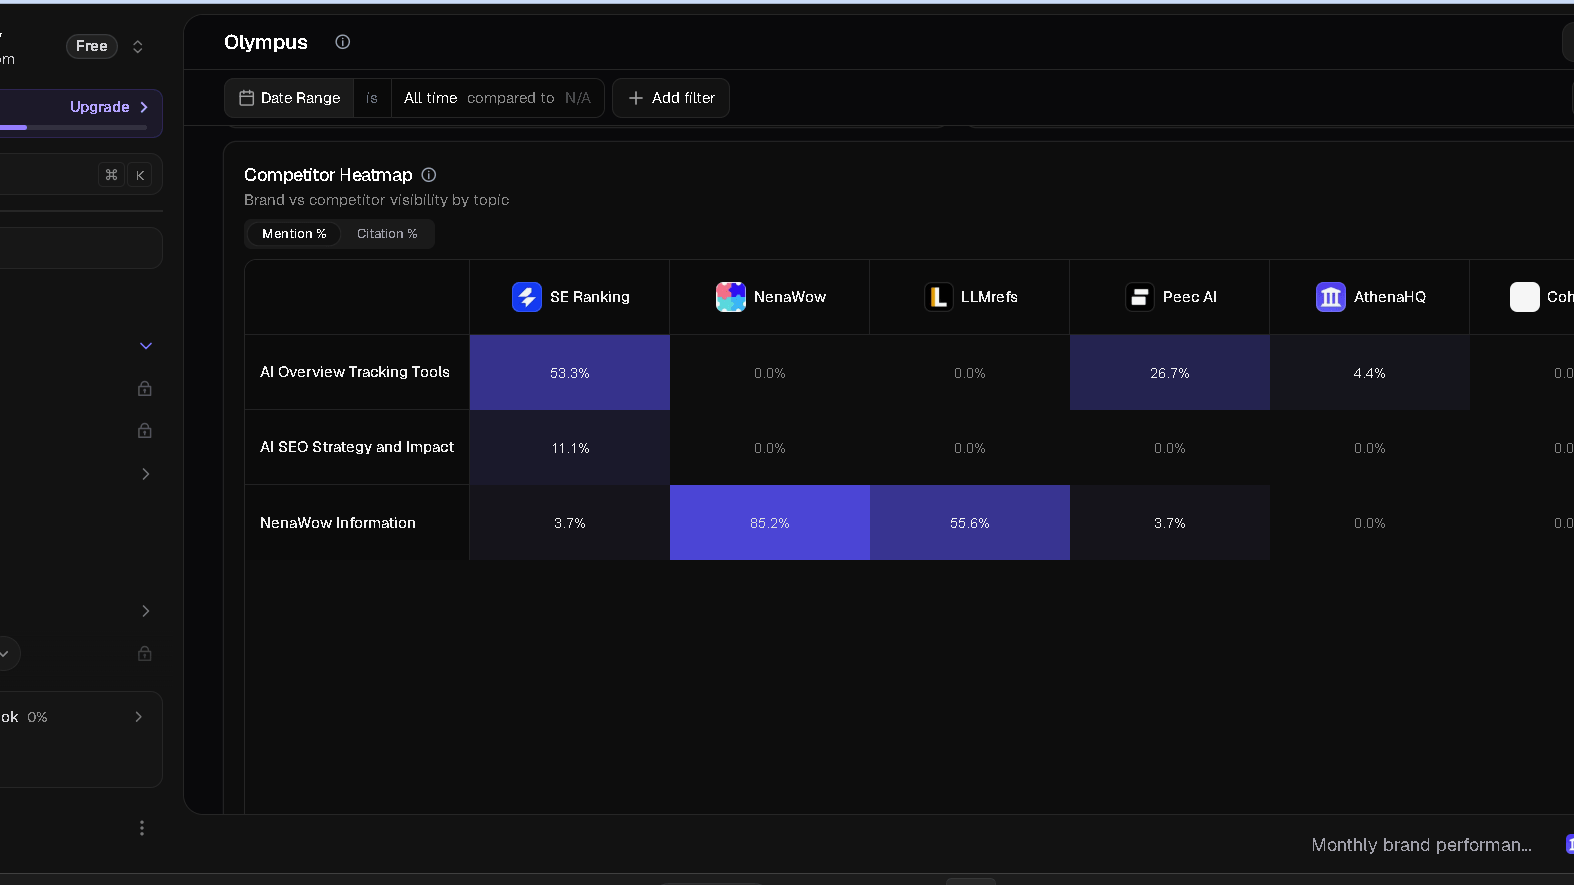Select the NenaWow Information row label

tap(338, 523)
